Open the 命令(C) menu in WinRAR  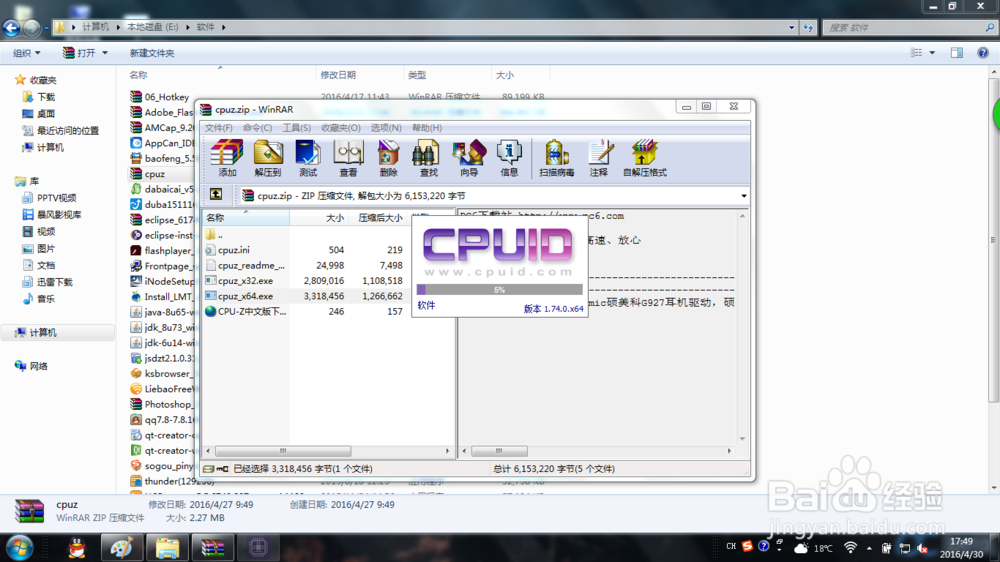(x=258, y=128)
